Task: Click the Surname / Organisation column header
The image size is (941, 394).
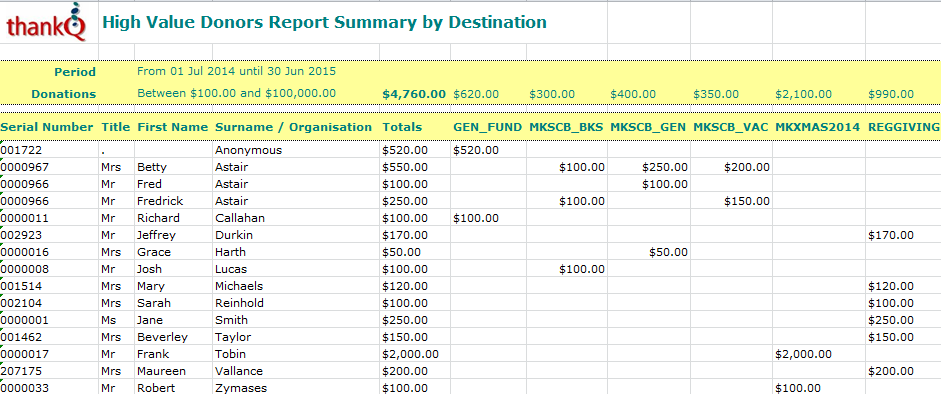Action: click(293, 127)
